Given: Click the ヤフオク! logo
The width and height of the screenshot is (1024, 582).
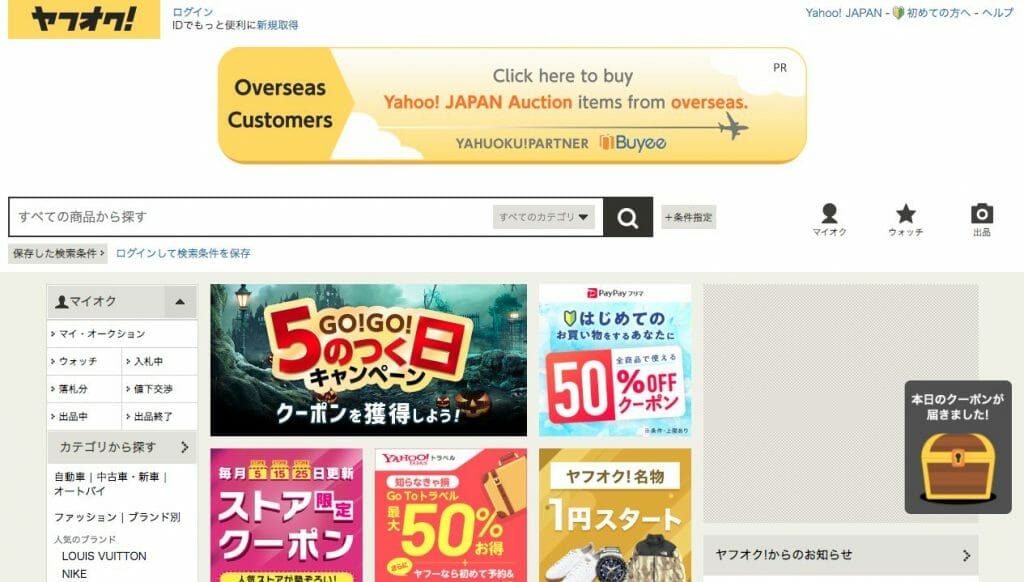Looking at the screenshot, I should tap(84, 19).
